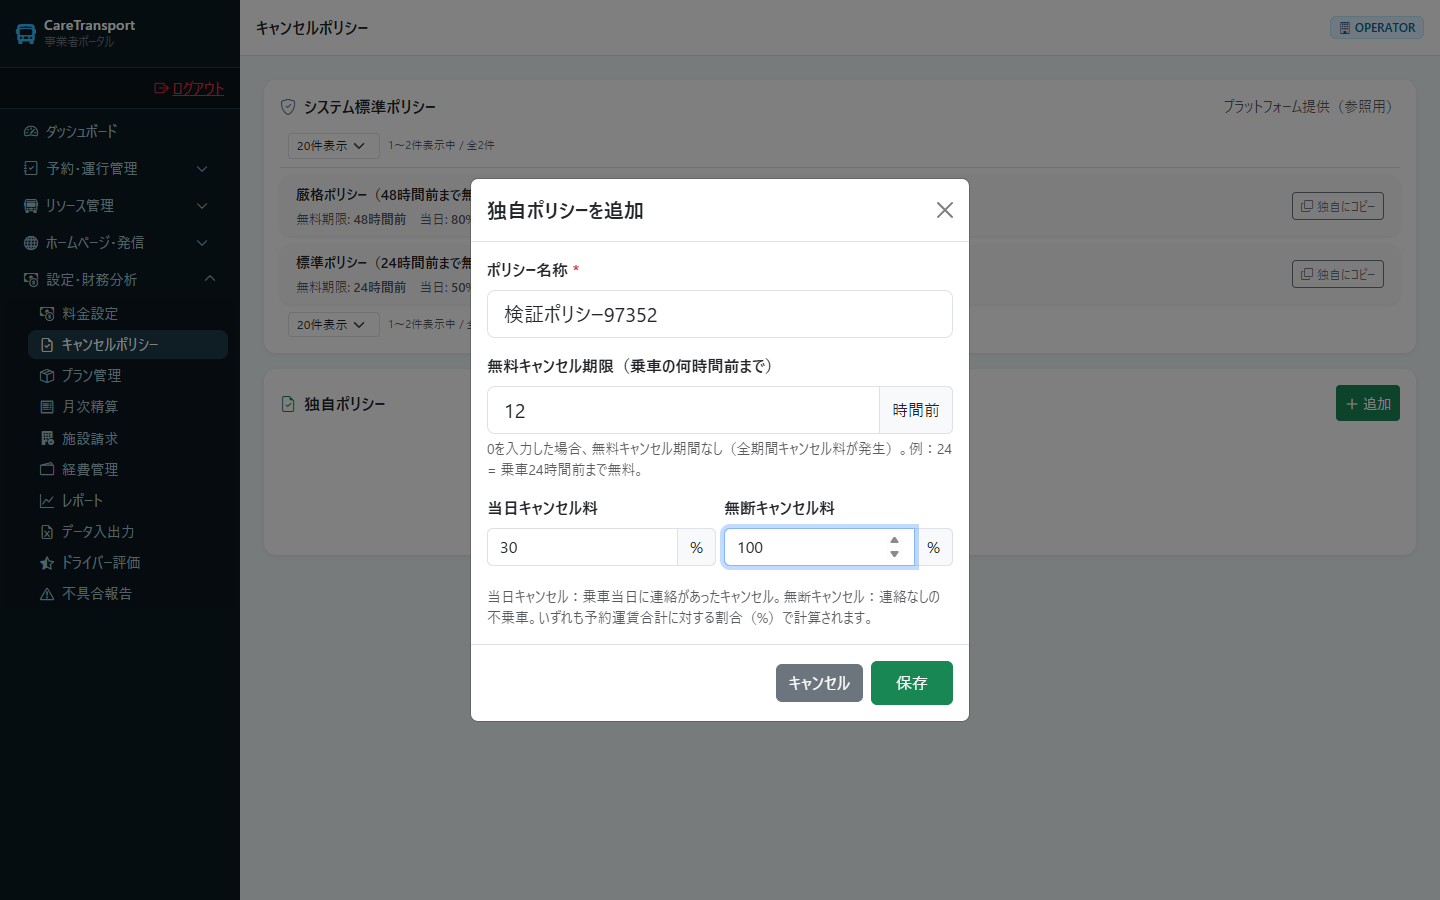Open the lower 20件表示 page-size dropdown
The height and width of the screenshot is (900, 1440).
click(x=333, y=324)
